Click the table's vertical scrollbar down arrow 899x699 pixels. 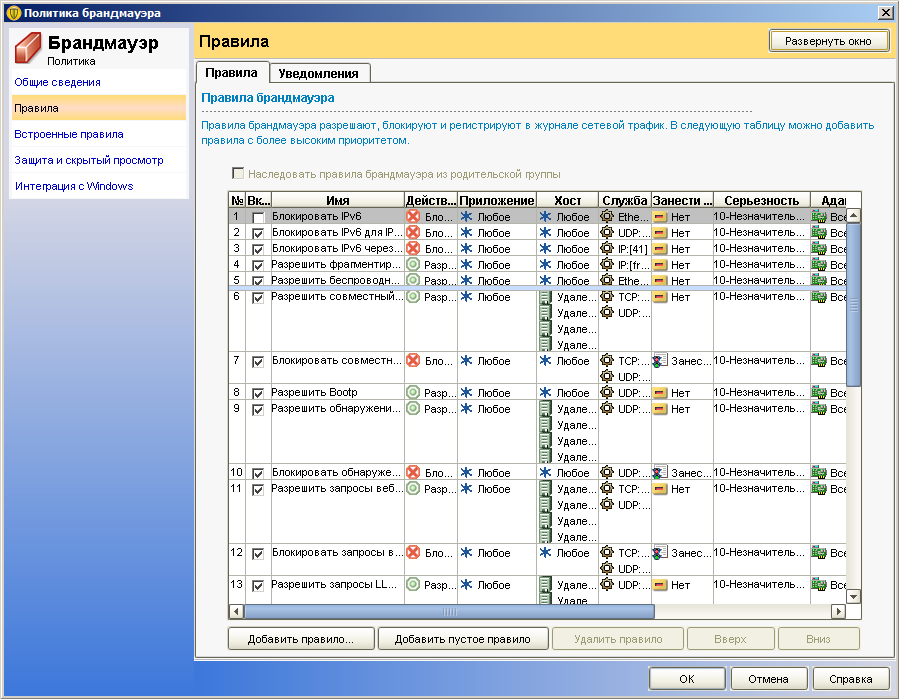tap(854, 596)
